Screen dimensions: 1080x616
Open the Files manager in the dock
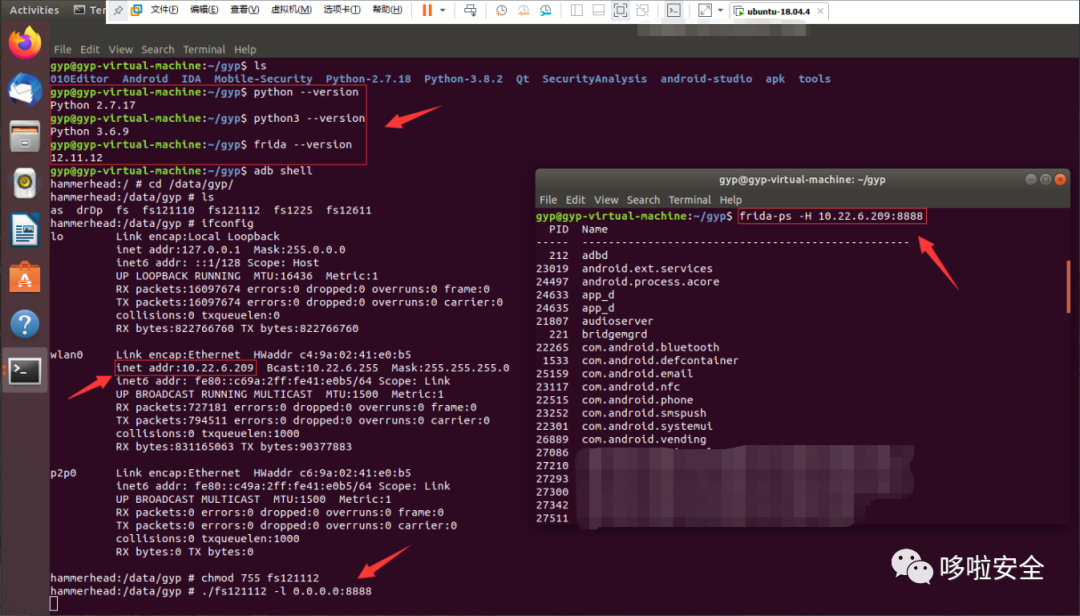click(25, 136)
